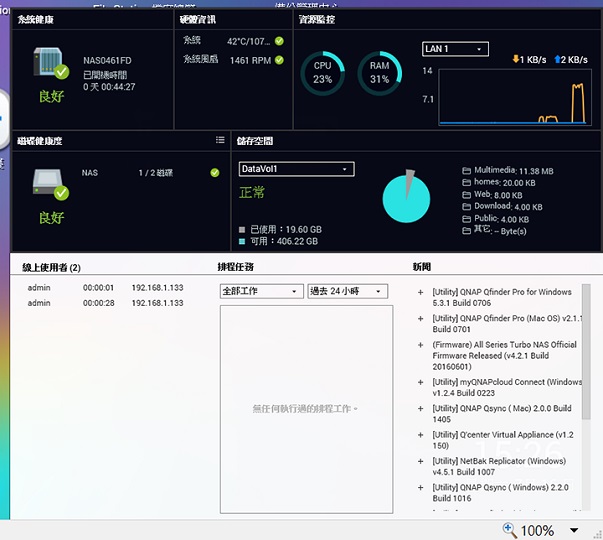Click the NAS disk status green check

215,173
